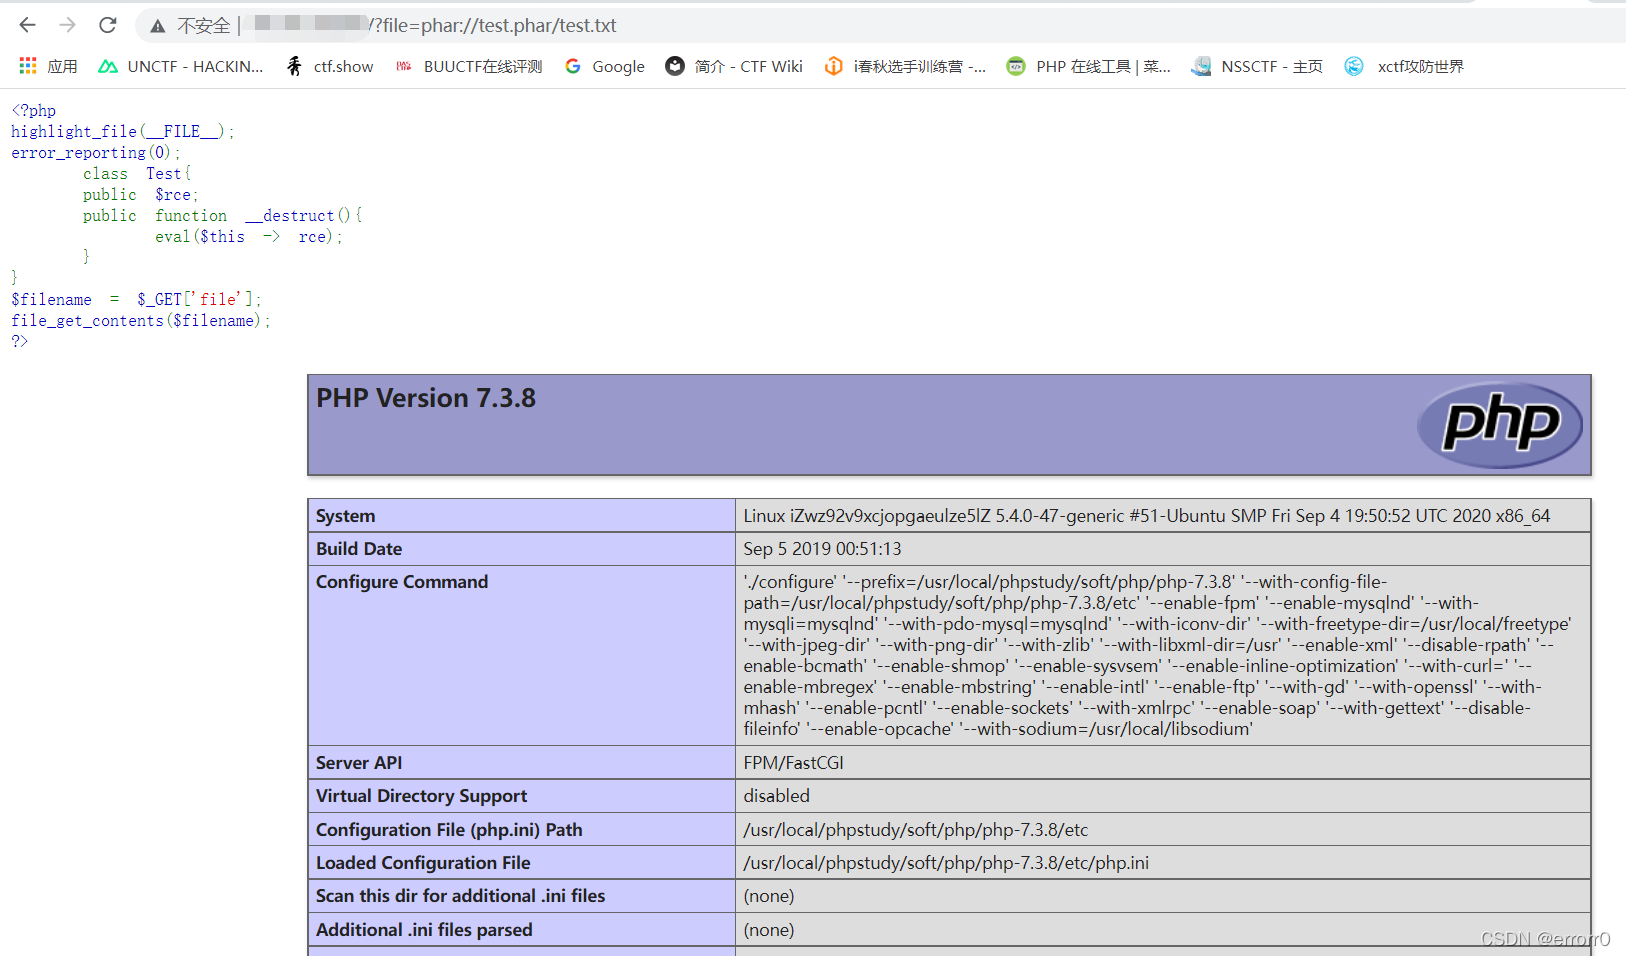The image size is (1626, 956).
Task: Click the xctf攻防世界 bookmark favicon
Action: click(1354, 66)
